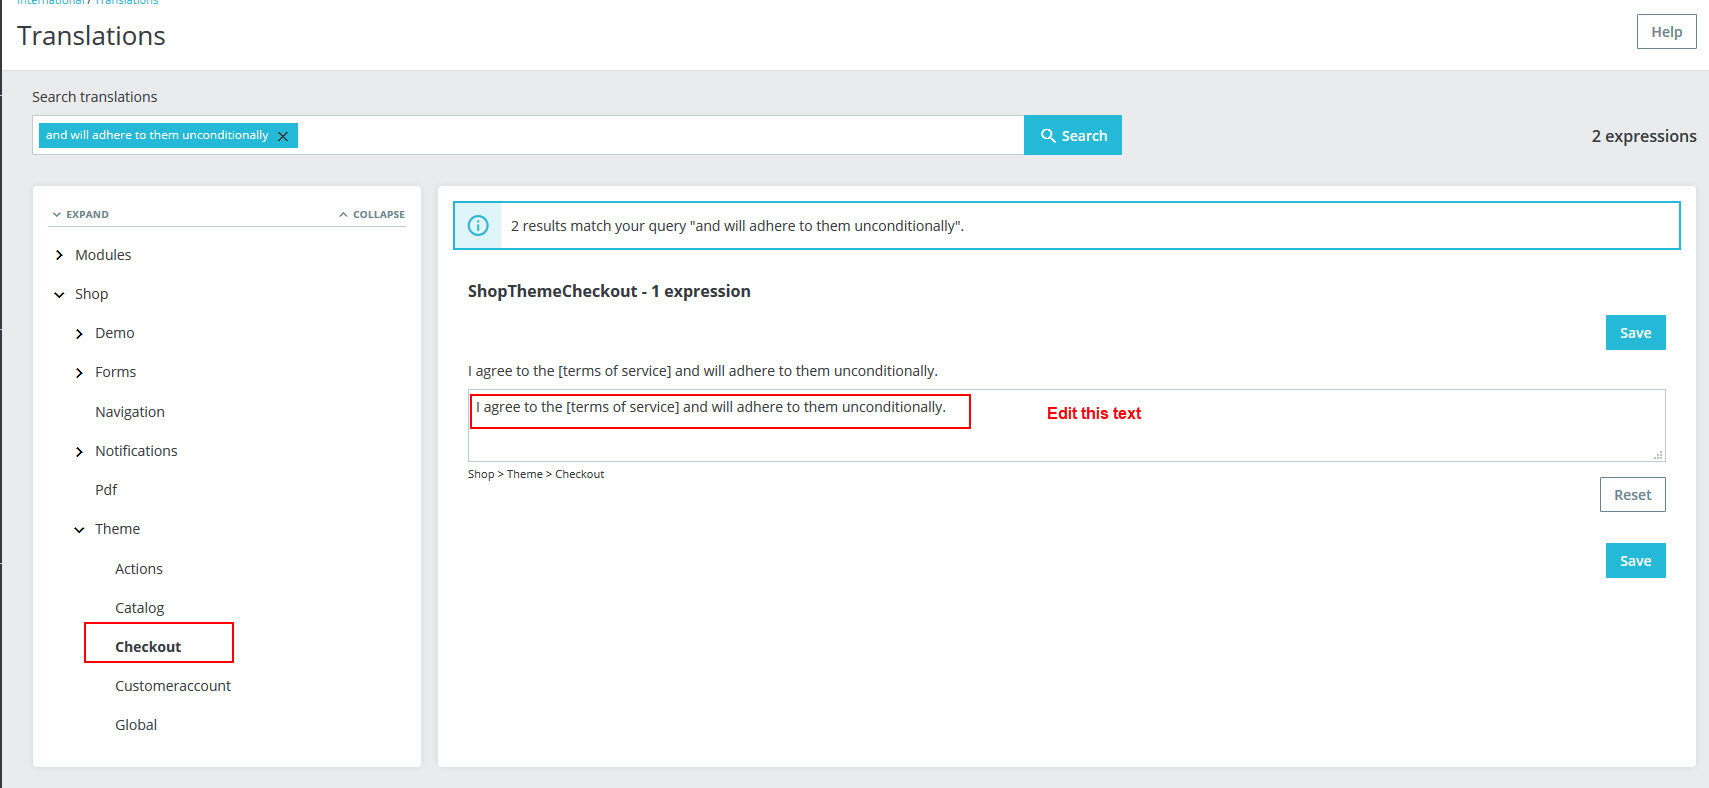Select Forms in the tree

coord(115,372)
